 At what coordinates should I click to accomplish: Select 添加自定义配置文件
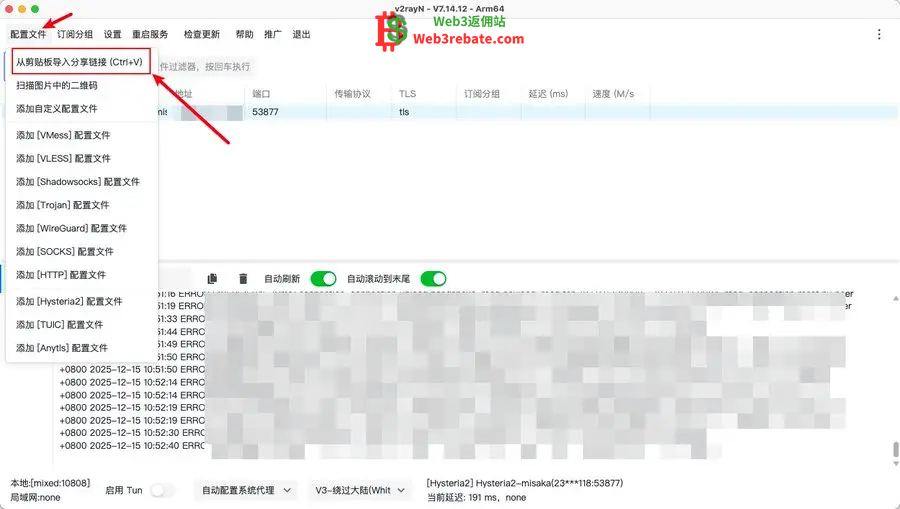[82, 108]
